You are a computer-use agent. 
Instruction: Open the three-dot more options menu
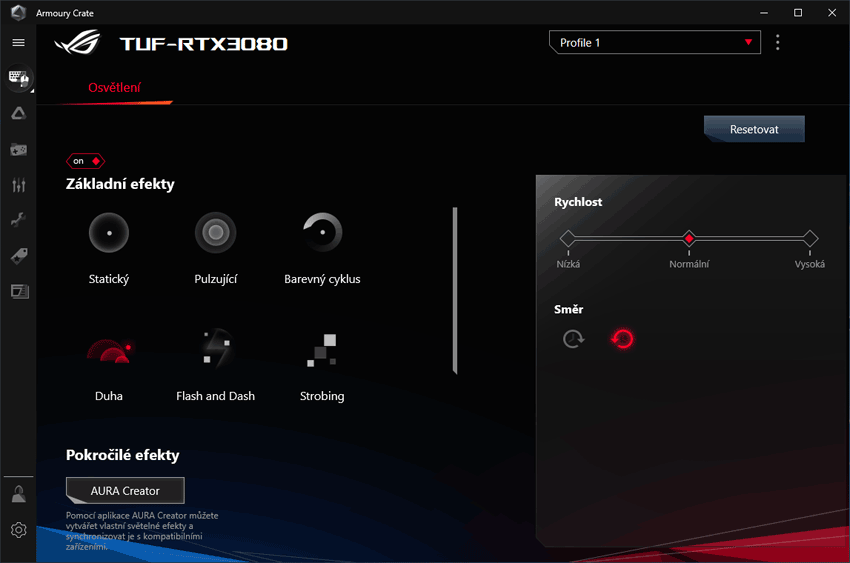(777, 42)
